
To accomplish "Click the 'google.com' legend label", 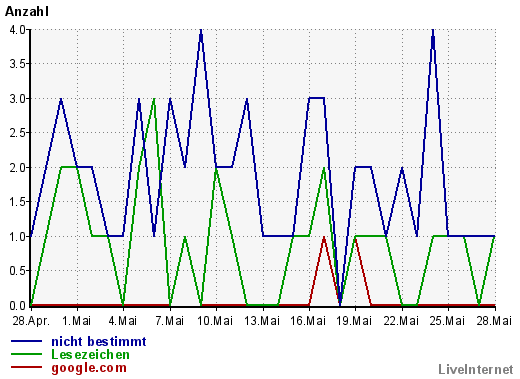I will (x=89, y=368).
